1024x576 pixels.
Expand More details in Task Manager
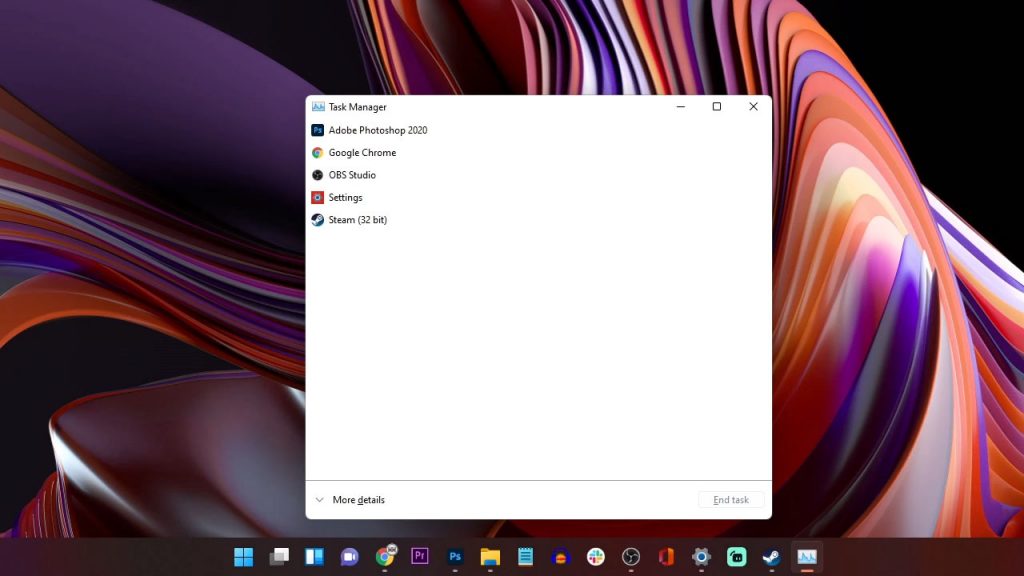click(351, 500)
